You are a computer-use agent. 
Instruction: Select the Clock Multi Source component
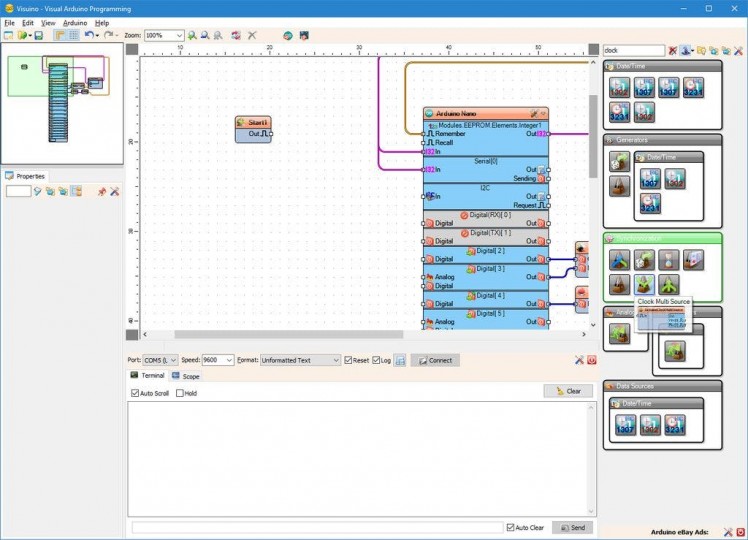coord(645,285)
